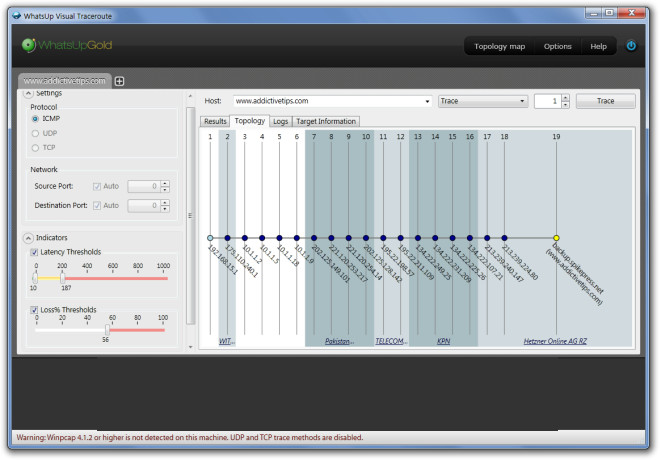Select hop 11 node in TELECOM segment
660x460 pixels.
(x=383, y=238)
